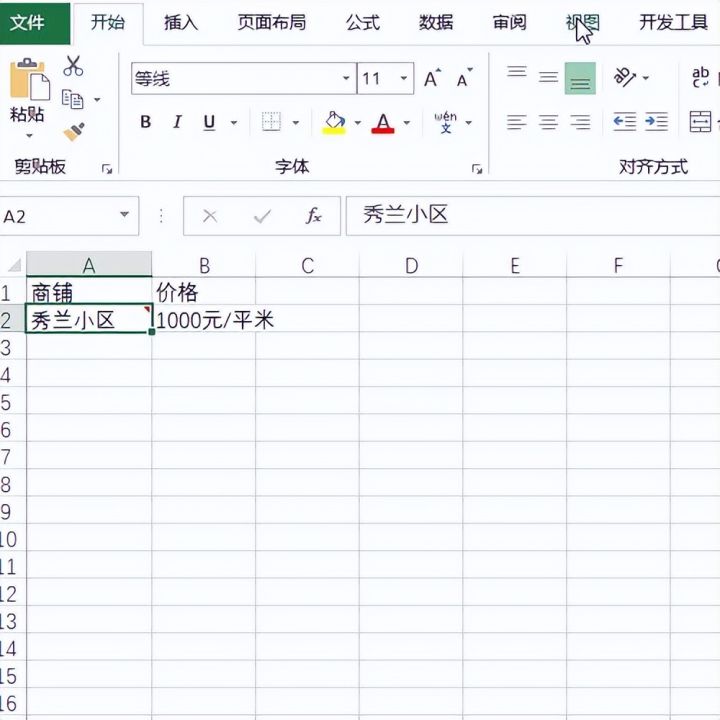Viewport: 720px width, 720px height.
Task: Select the Format Painter brush
Action: 74,131
